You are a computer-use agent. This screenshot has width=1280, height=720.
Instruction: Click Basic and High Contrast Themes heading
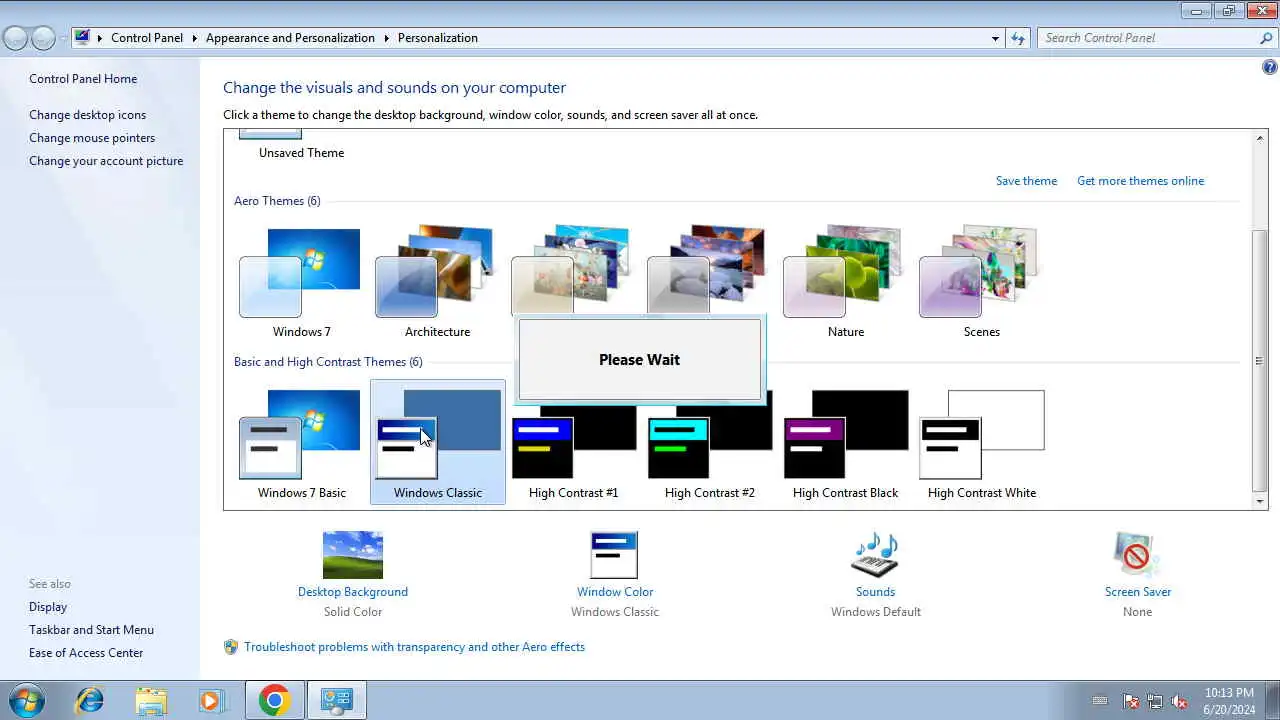click(x=328, y=362)
